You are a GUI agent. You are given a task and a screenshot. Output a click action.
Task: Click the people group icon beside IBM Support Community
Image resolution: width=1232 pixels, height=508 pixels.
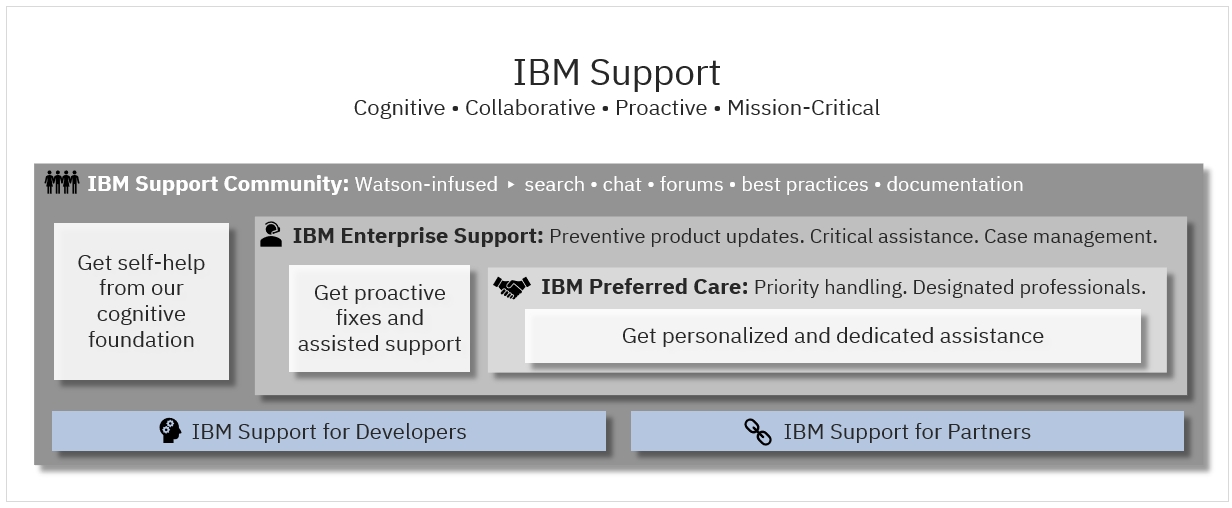pos(62,183)
